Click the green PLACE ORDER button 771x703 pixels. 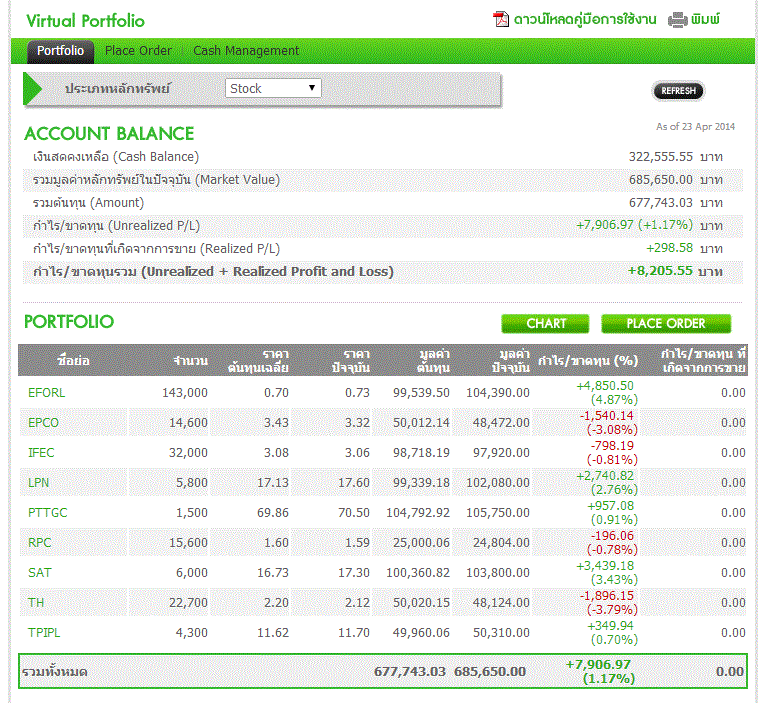pyautogui.click(x=666, y=324)
